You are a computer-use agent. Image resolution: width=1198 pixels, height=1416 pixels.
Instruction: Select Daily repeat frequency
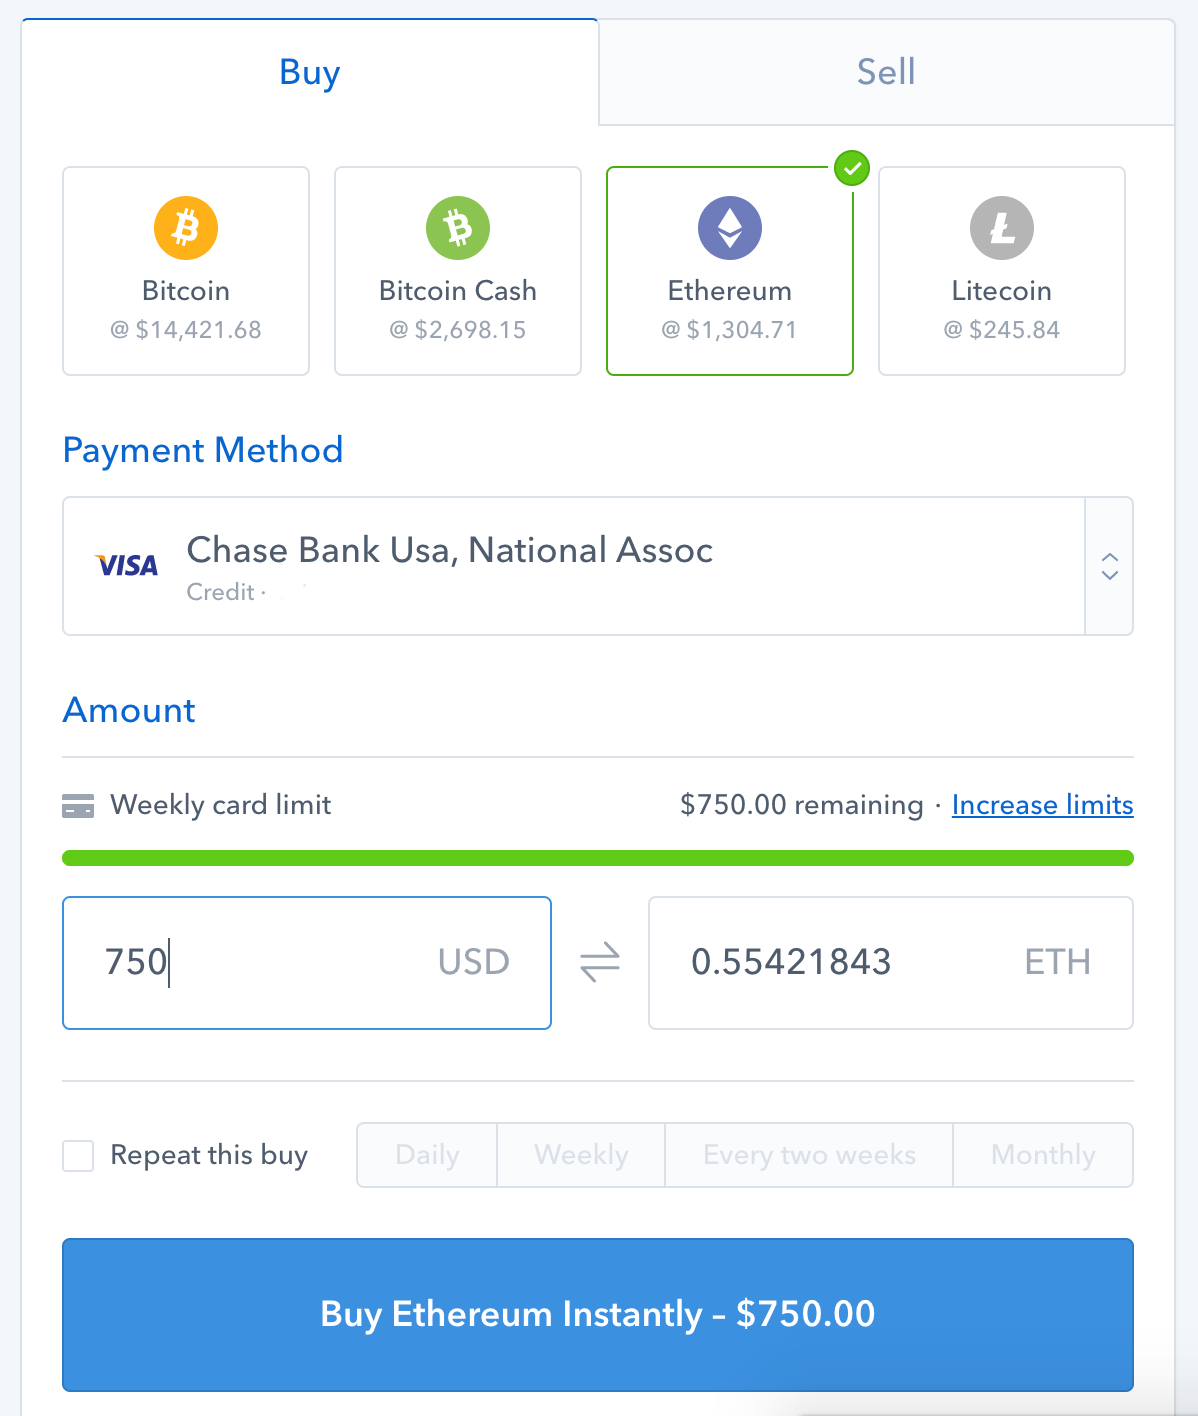[x=427, y=1155]
